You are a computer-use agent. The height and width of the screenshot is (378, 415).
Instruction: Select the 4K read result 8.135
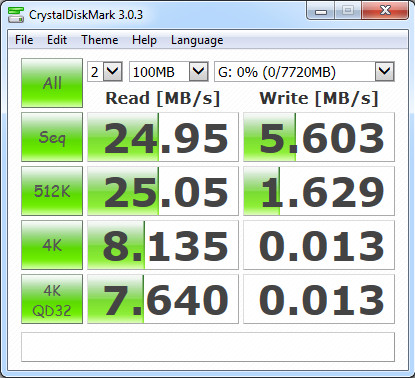163,245
